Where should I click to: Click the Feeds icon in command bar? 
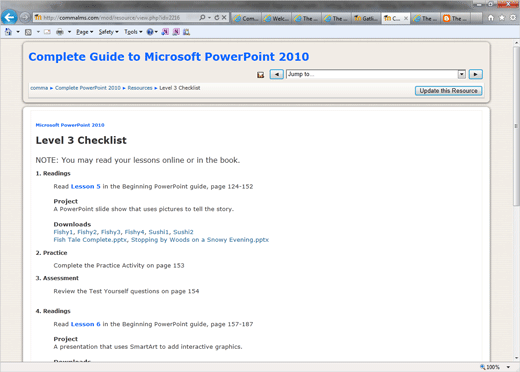(x=29, y=32)
